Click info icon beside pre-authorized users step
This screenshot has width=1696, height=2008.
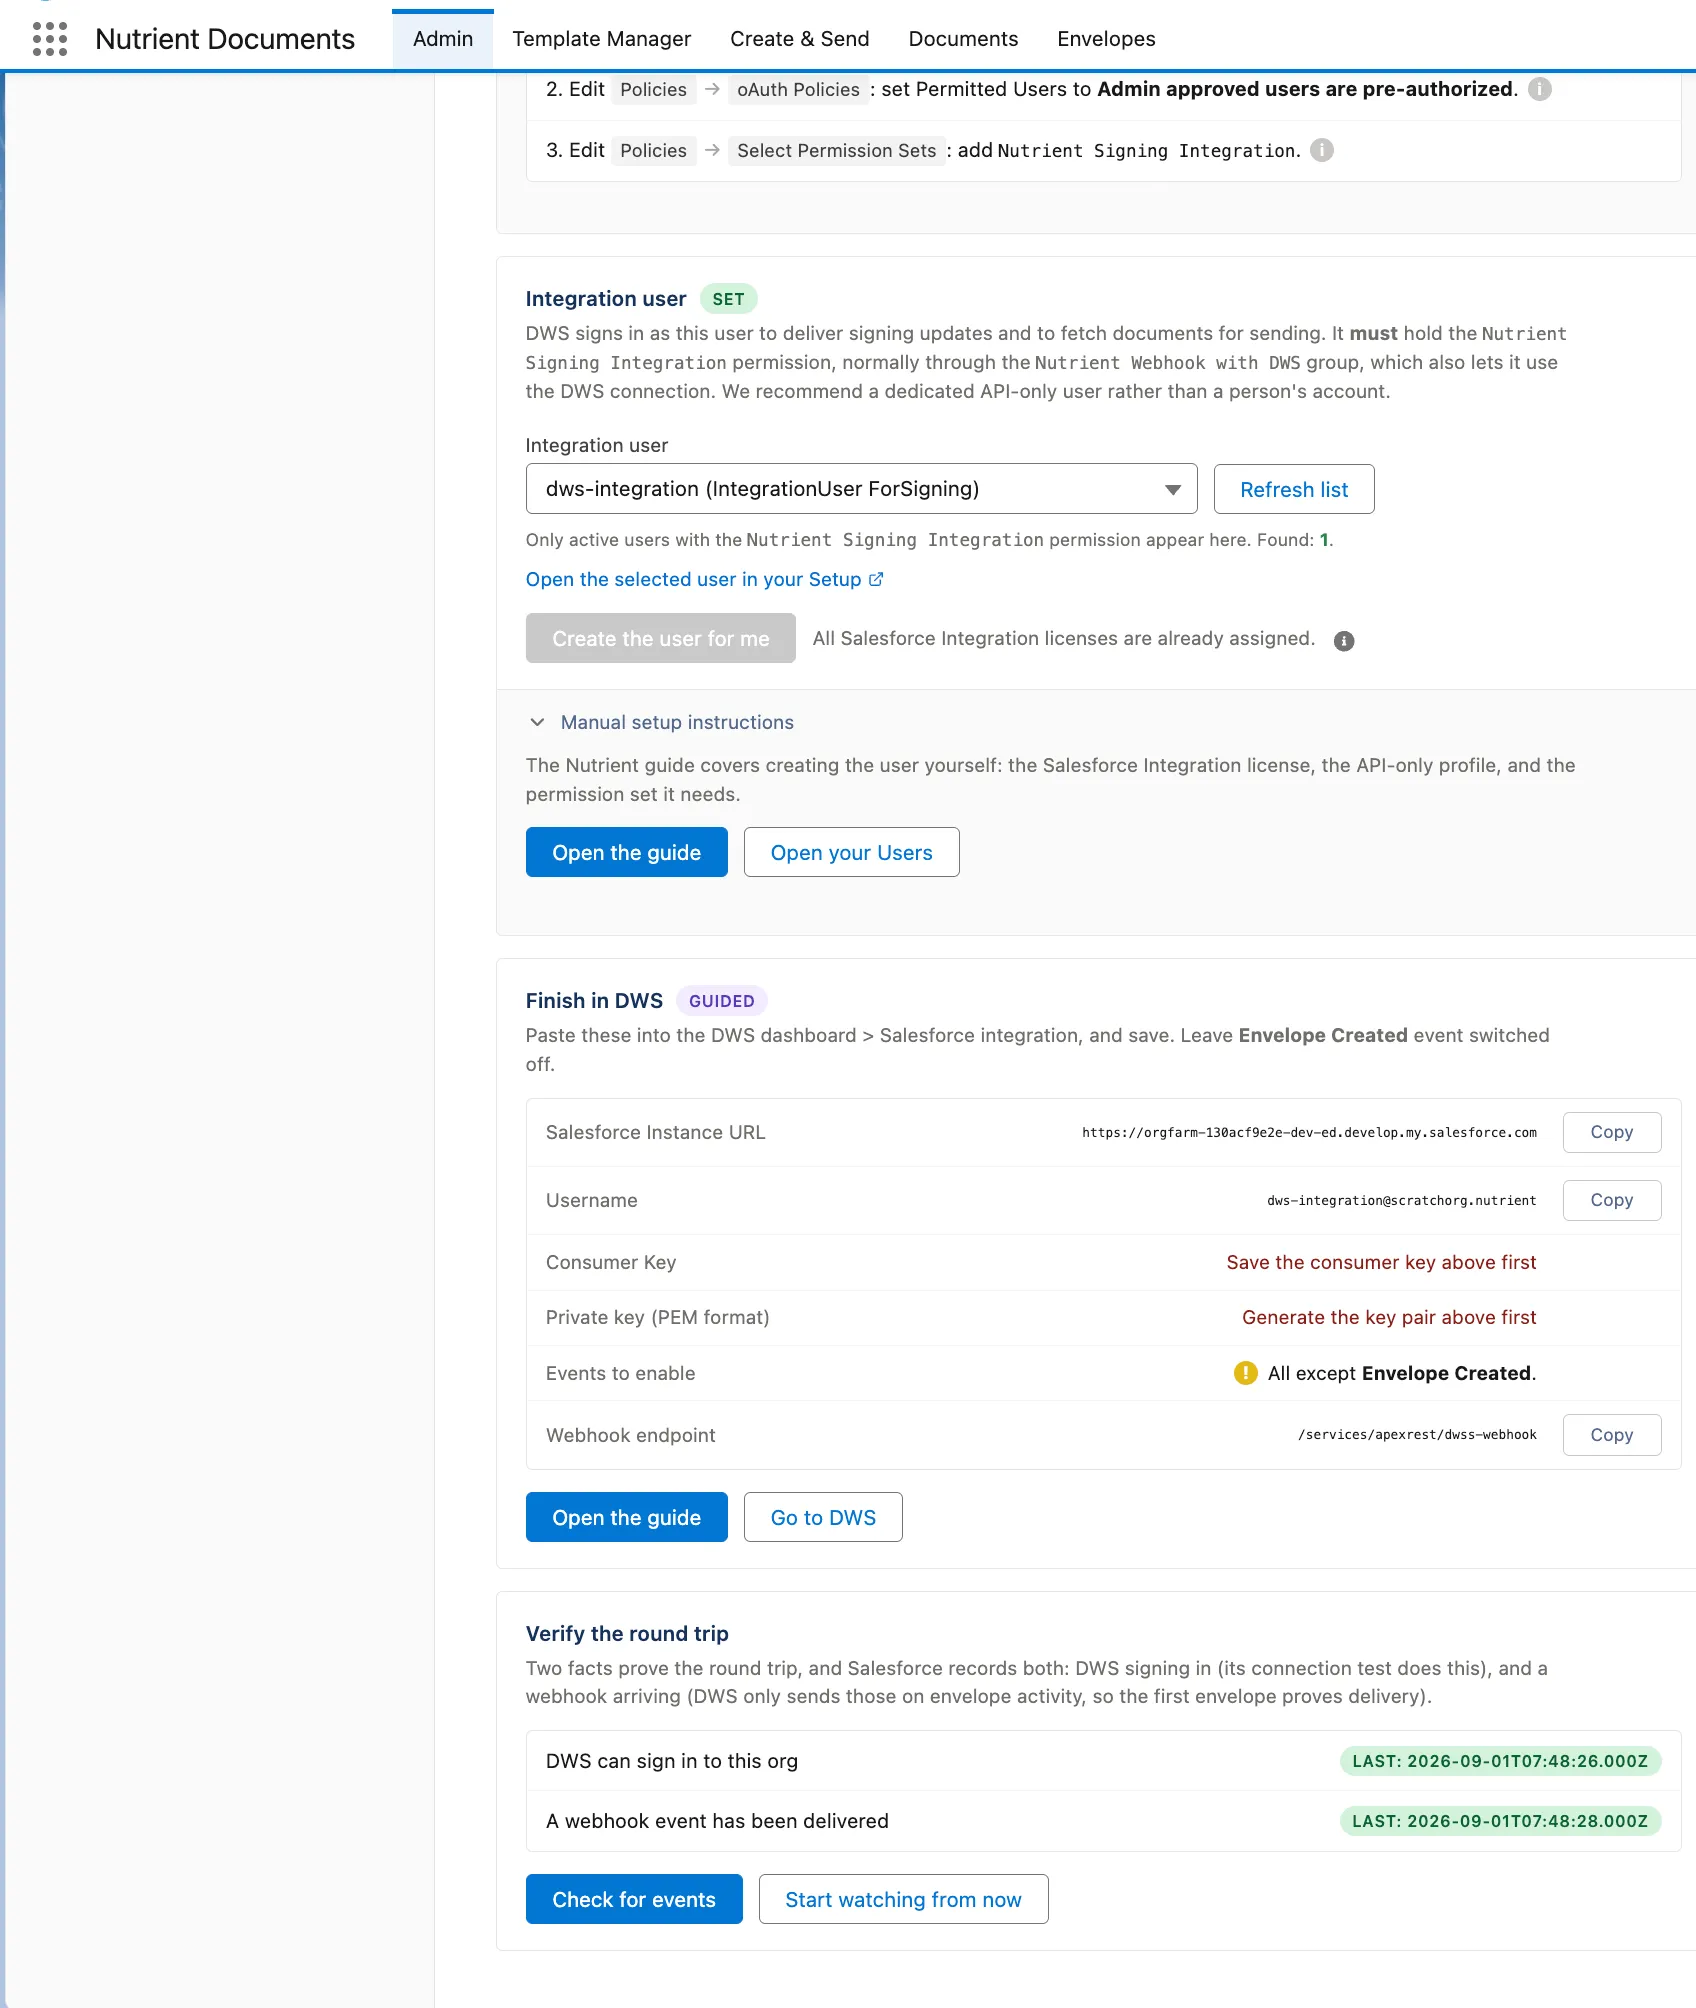click(x=1540, y=89)
